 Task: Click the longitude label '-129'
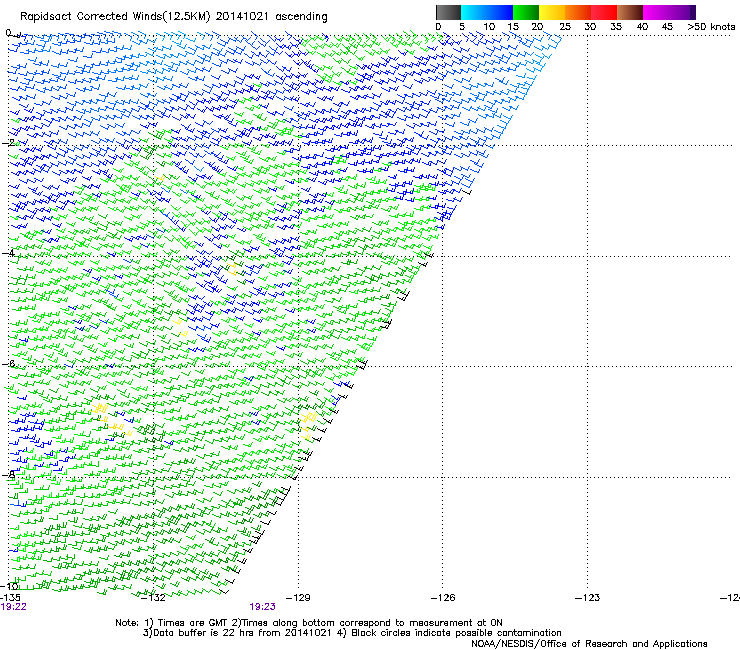[x=298, y=598]
